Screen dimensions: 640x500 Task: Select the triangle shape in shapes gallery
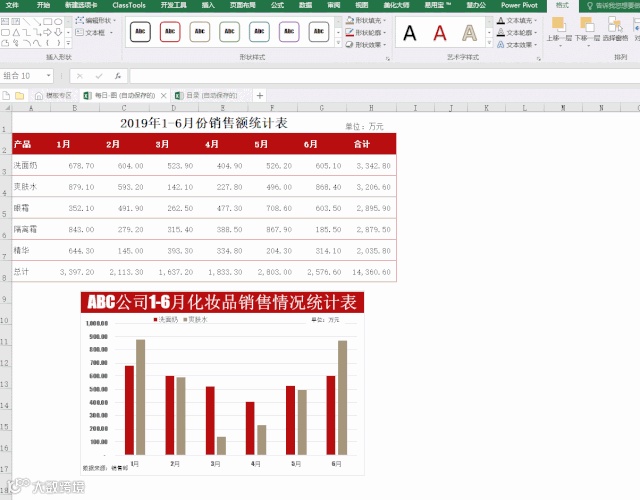click(16, 32)
